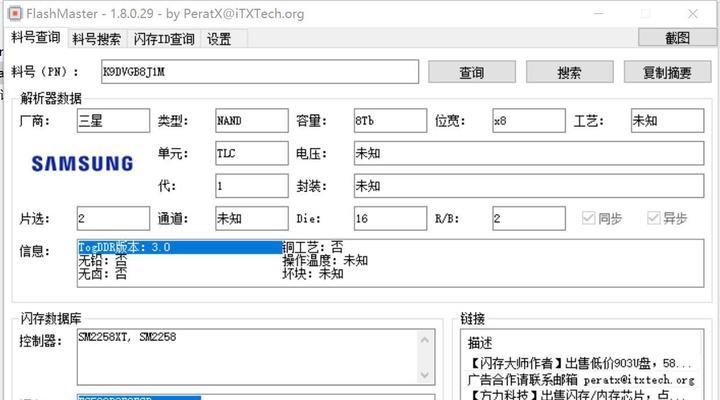Select the 无铅: 否 info line

pos(102,261)
